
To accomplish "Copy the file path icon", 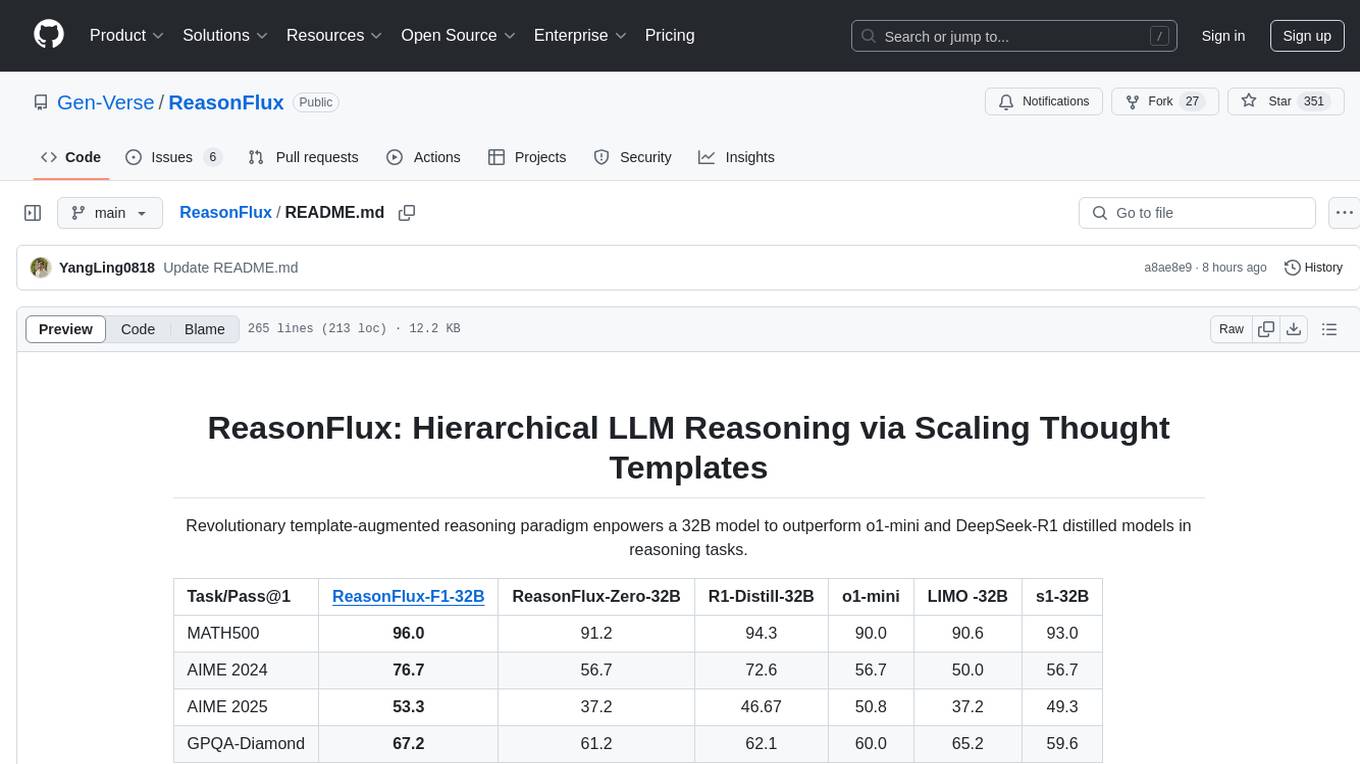I will [407, 213].
